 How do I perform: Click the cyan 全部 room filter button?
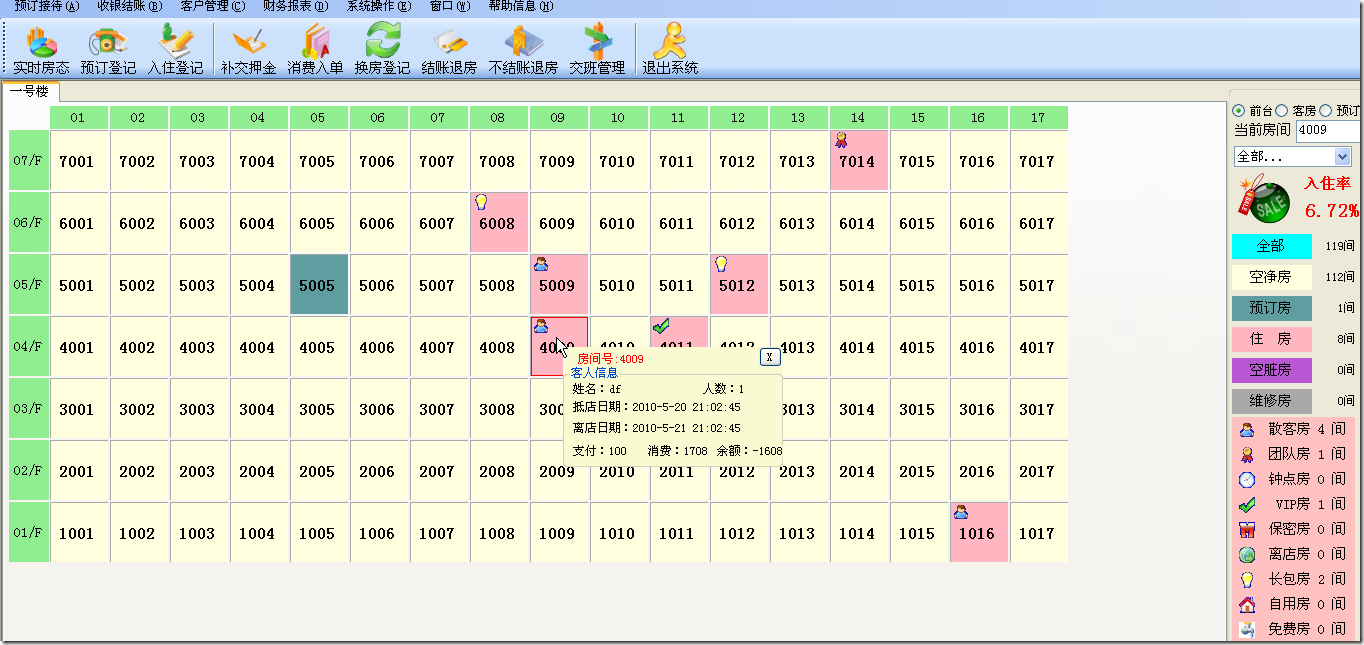(1271, 246)
